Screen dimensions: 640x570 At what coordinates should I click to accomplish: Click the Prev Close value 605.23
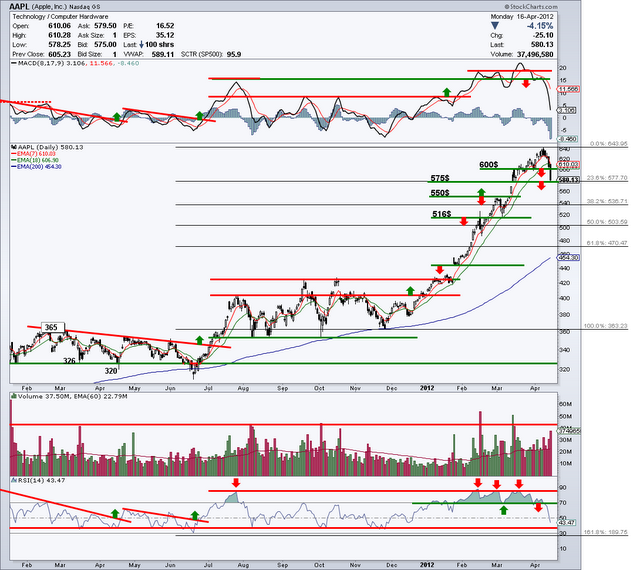pyautogui.click(x=59, y=54)
